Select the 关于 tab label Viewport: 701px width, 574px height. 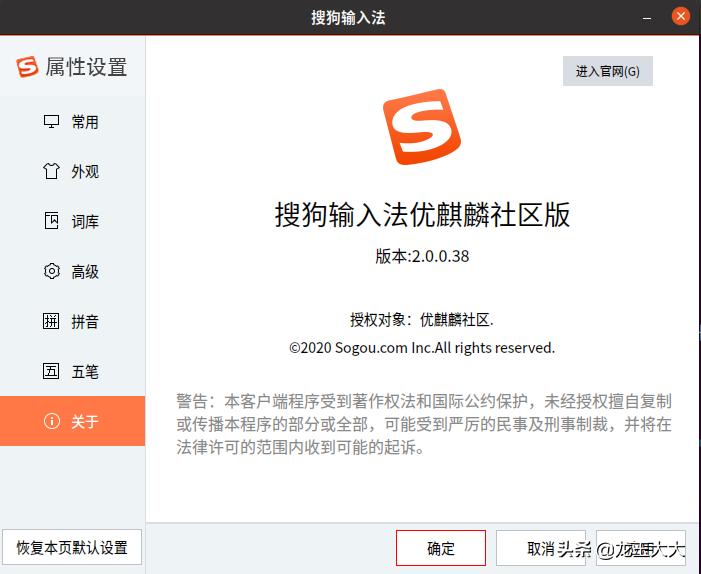[85, 422]
